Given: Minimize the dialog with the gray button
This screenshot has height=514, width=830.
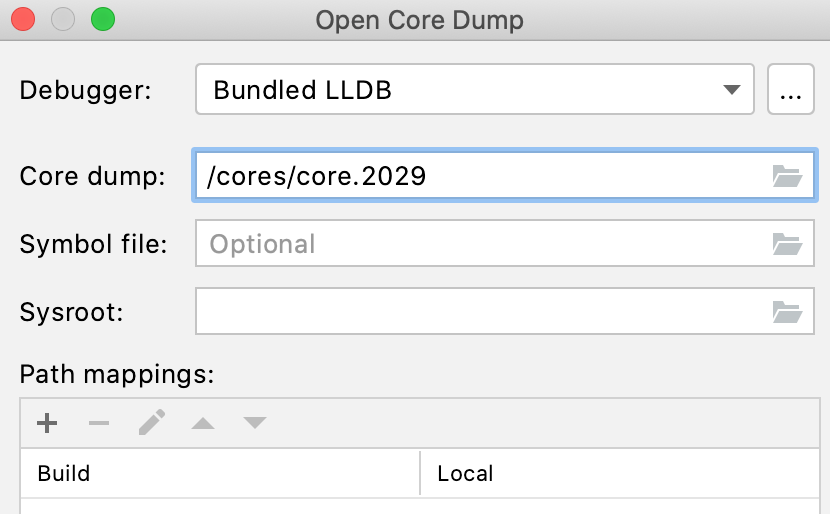Looking at the screenshot, I should (63, 19).
